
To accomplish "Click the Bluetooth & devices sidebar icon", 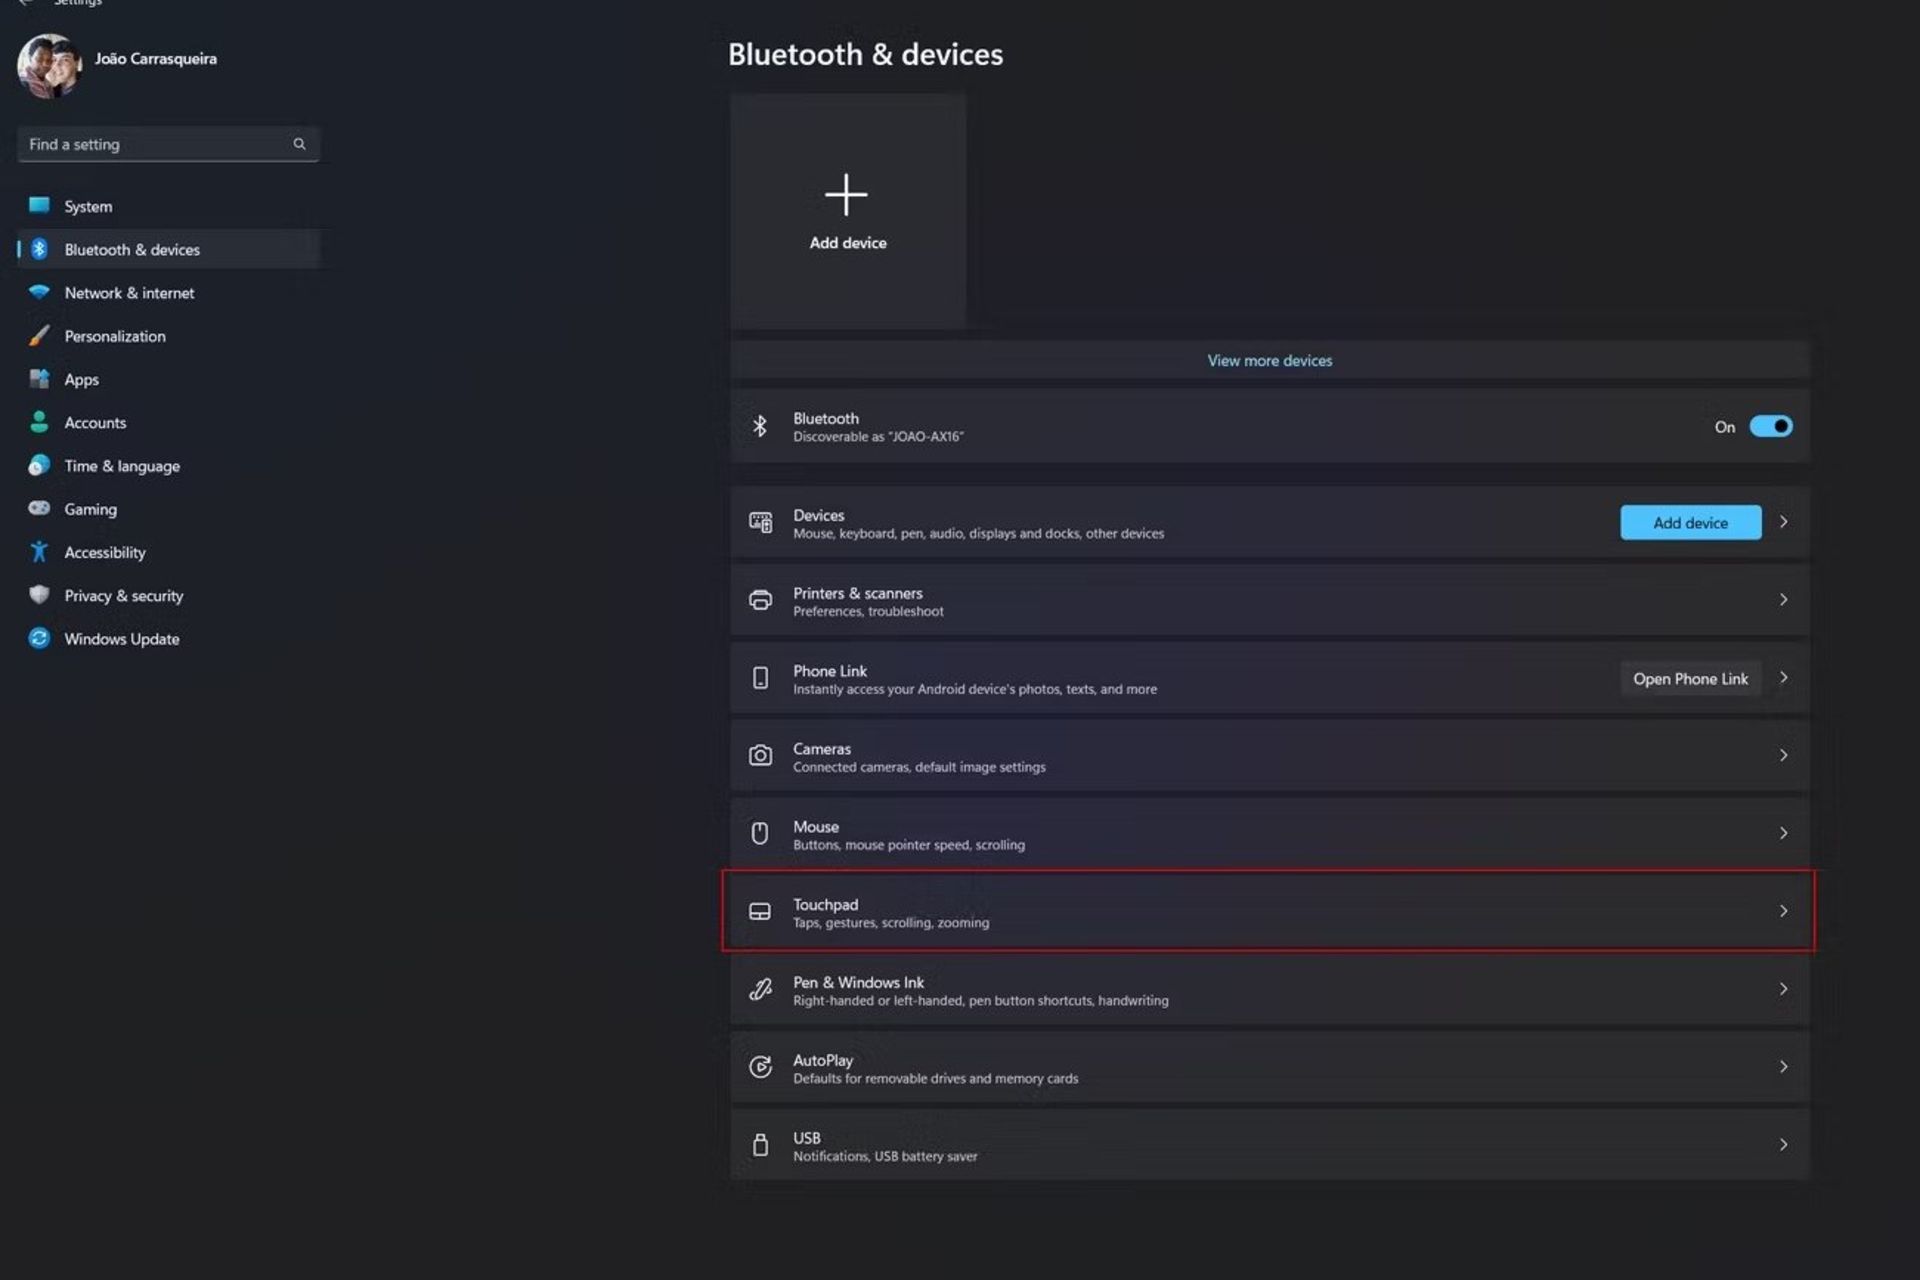I will point(39,249).
